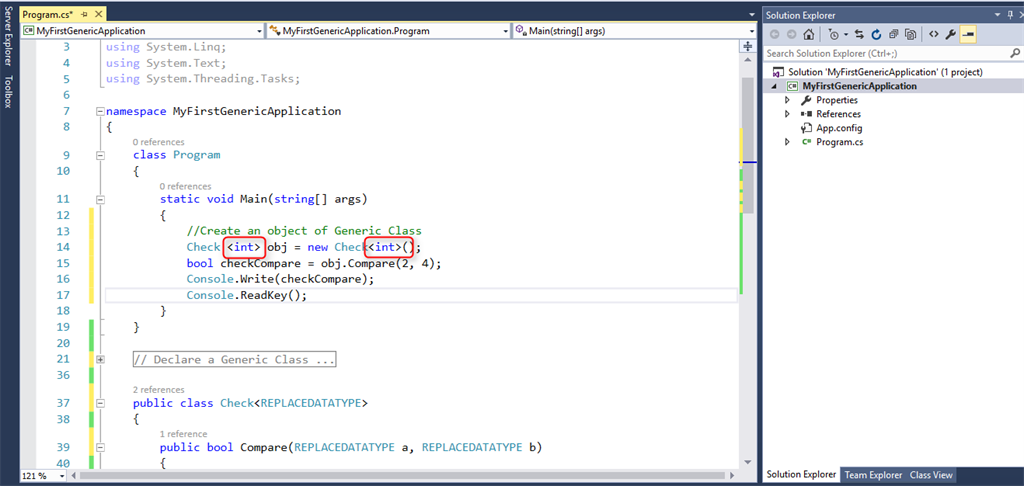Collapse the MyFirstGenericApplication project tree node
Image resolution: width=1024 pixels, height=486 pixels.
[776, 86]
